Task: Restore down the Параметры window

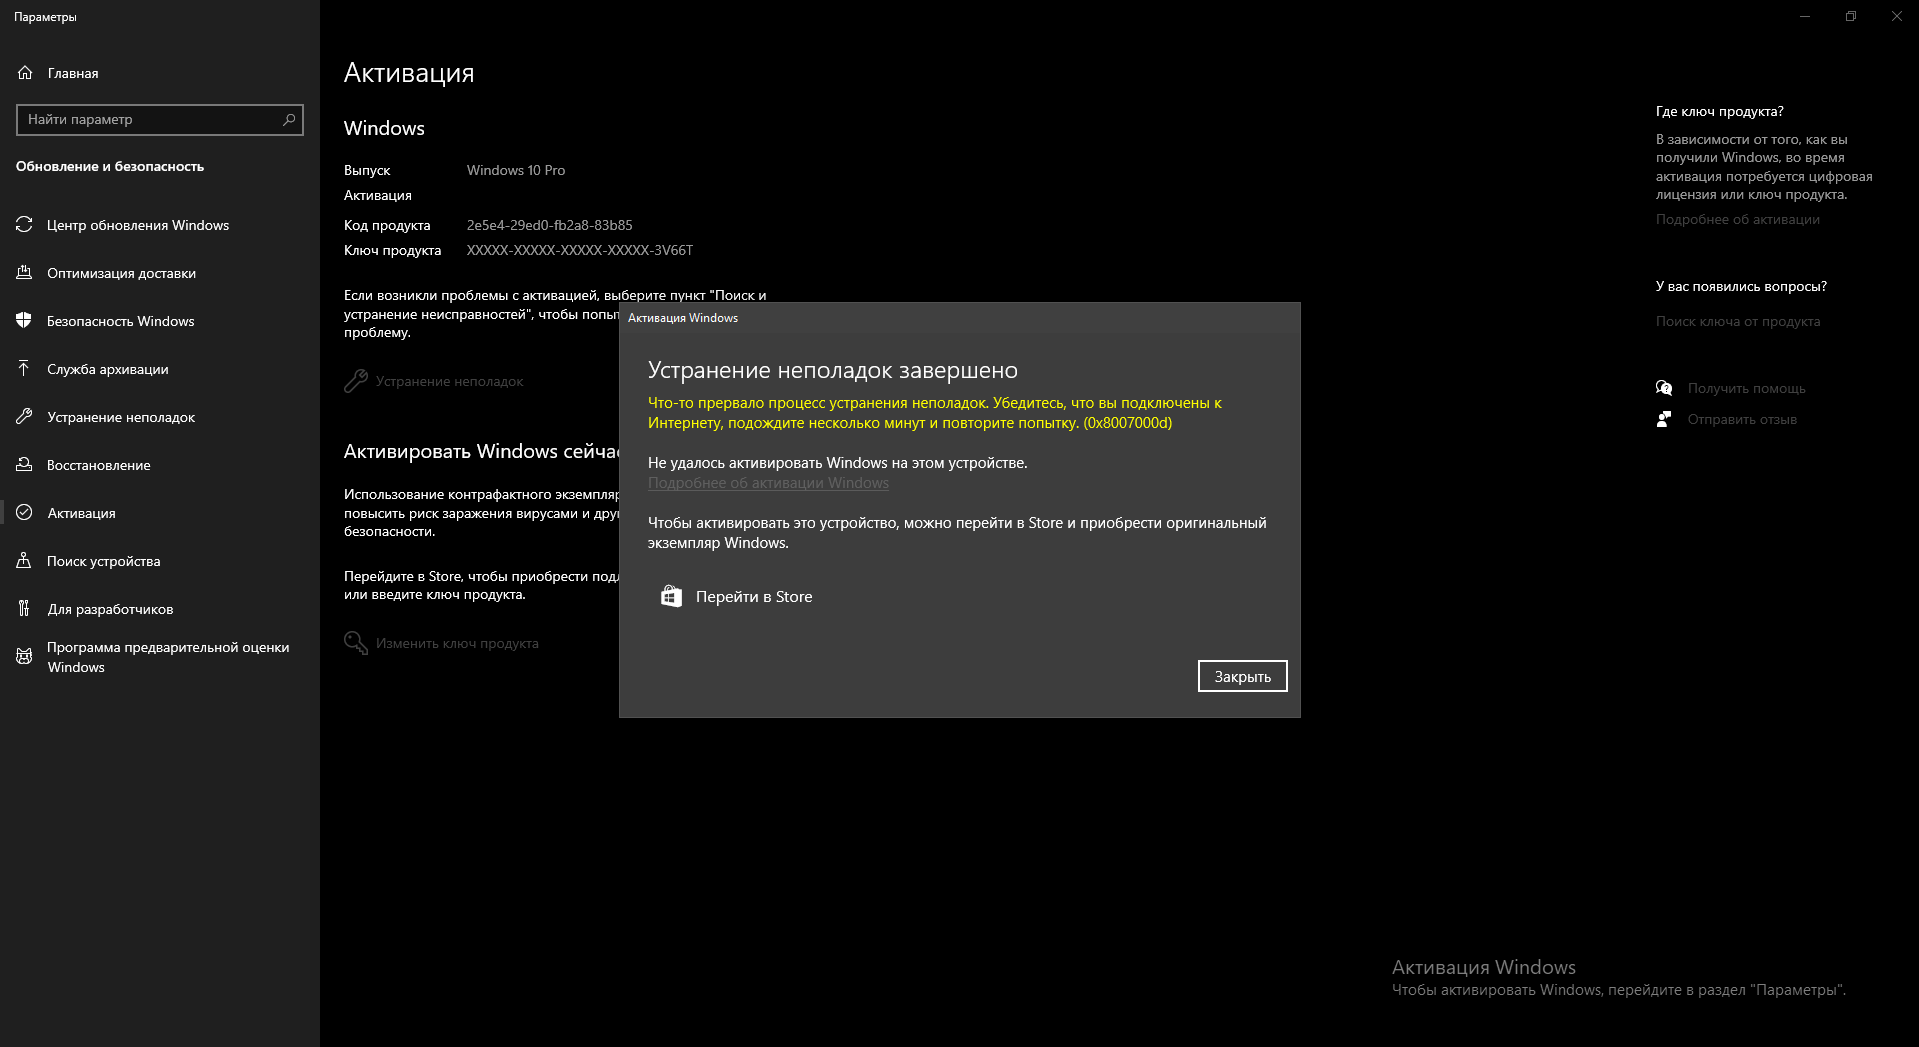Action: click(1851, 16)
